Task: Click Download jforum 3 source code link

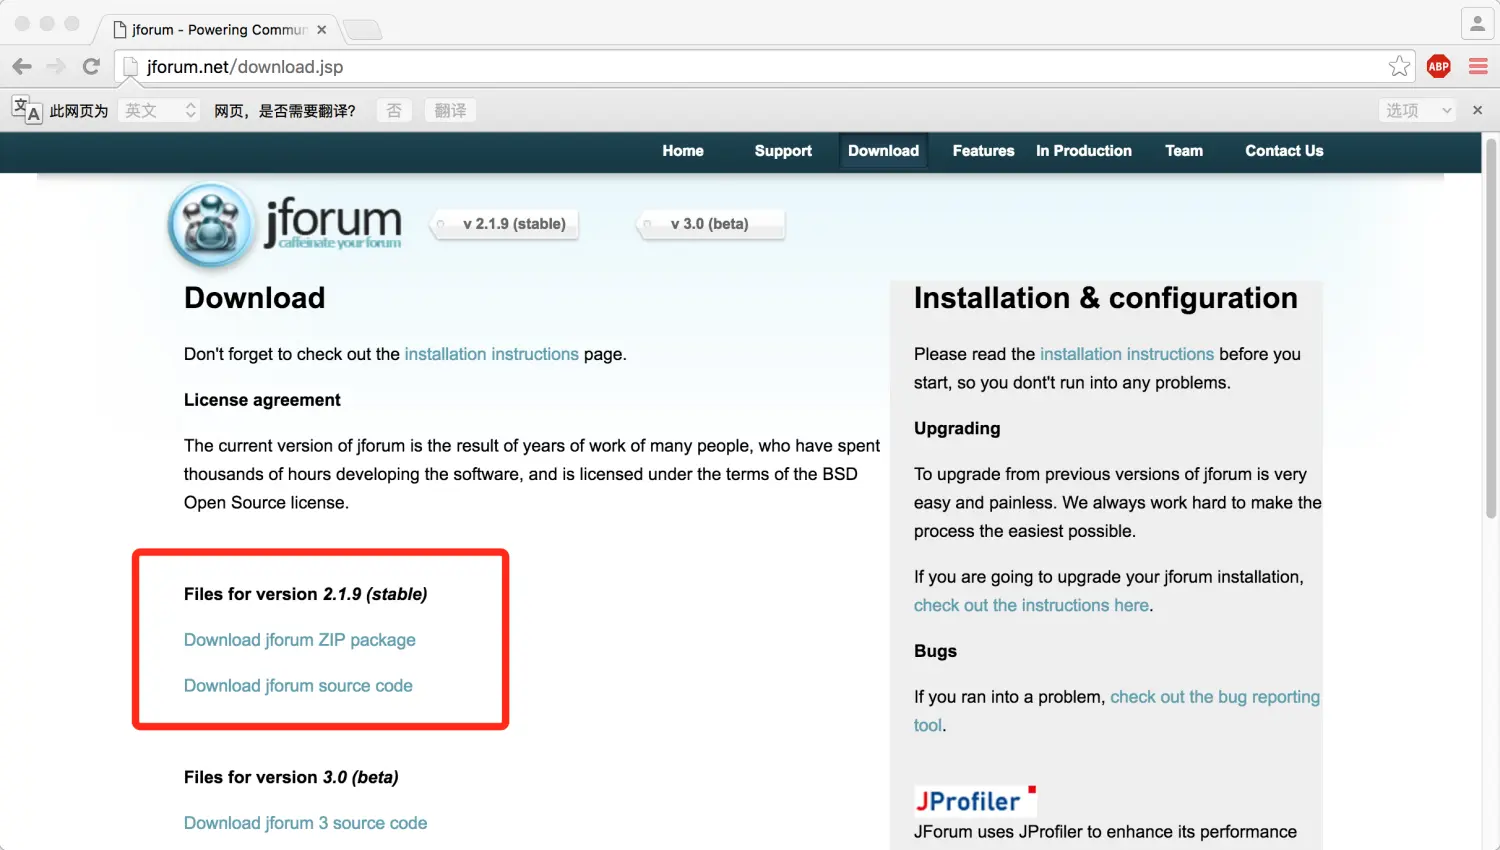Action: [x=305, y=823]
